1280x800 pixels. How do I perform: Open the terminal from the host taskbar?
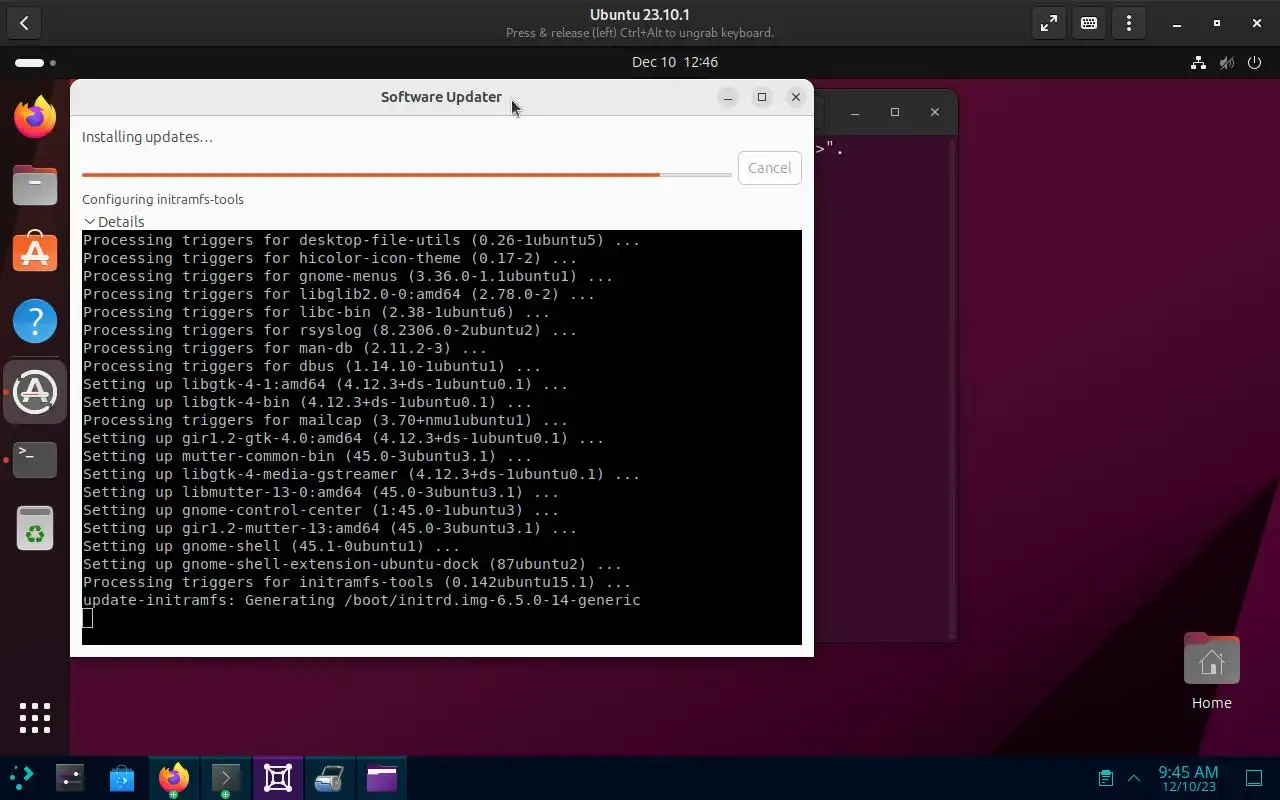coord(225,778)
